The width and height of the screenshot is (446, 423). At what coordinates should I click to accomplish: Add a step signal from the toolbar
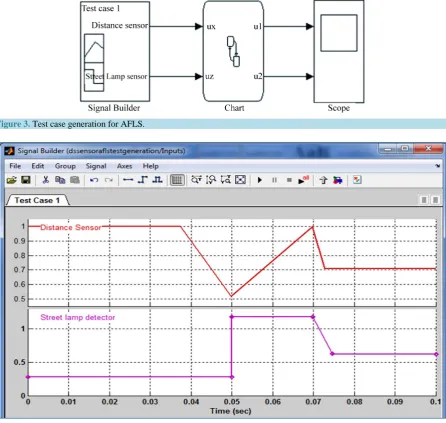point(143,180)
